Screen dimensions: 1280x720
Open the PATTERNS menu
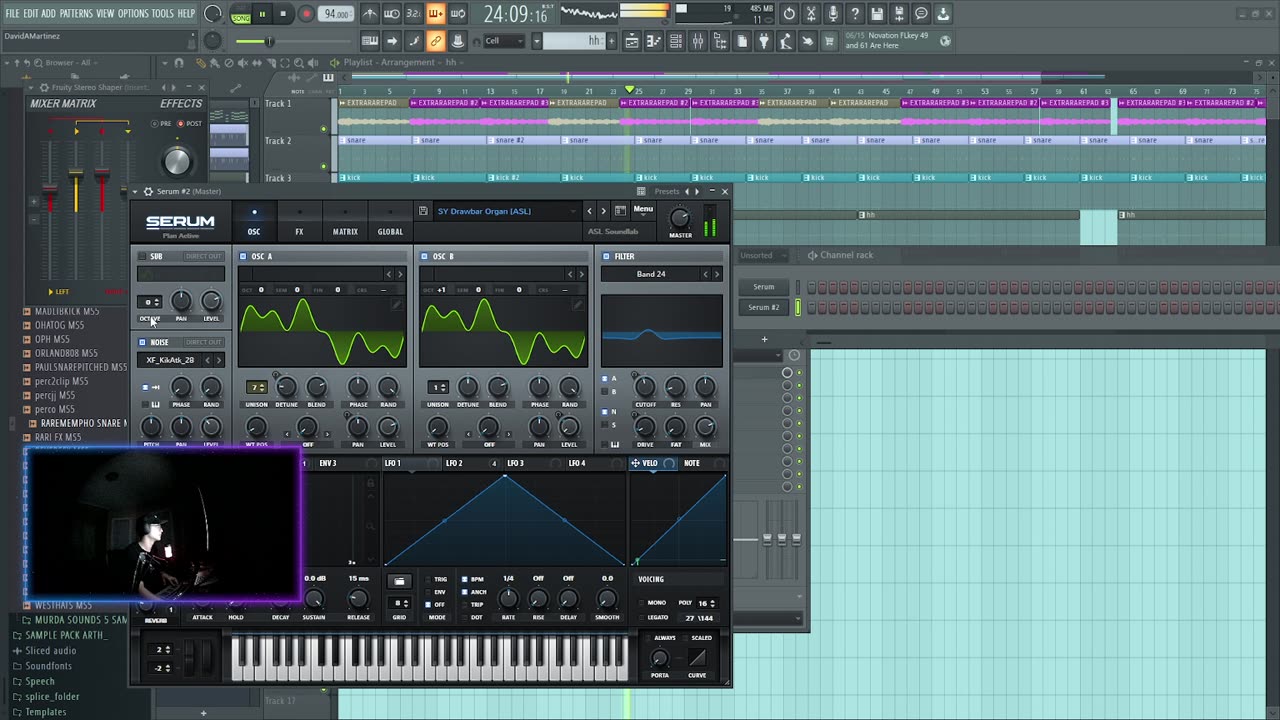click(x=76, y=13)
